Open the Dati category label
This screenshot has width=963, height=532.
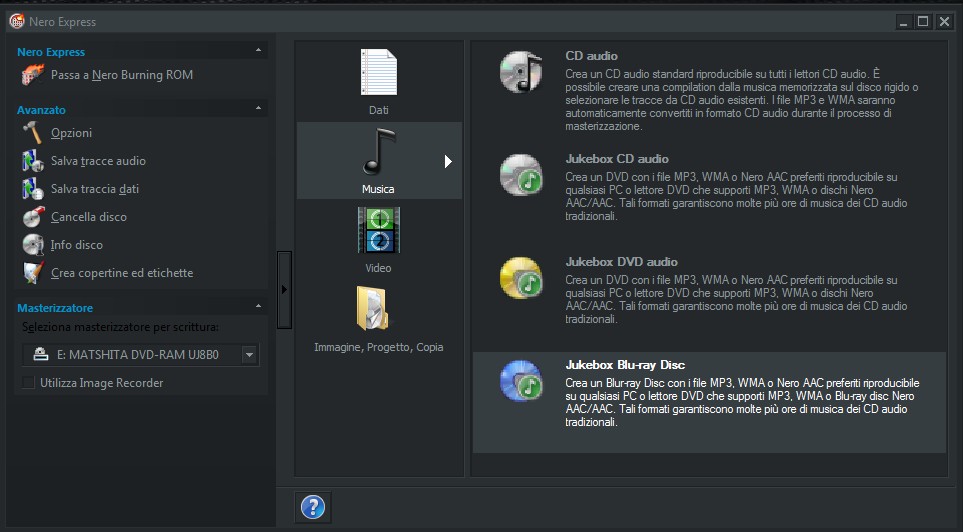coord(378,110)
